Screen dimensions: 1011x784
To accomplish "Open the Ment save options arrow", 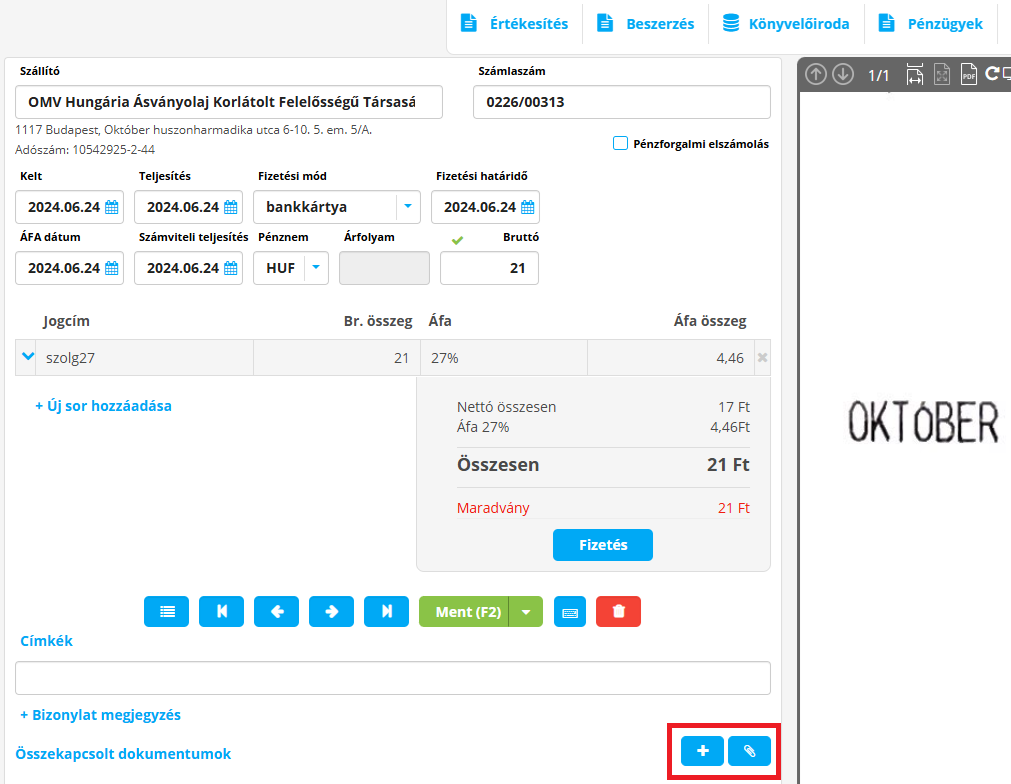I will (x=526, y=612).
